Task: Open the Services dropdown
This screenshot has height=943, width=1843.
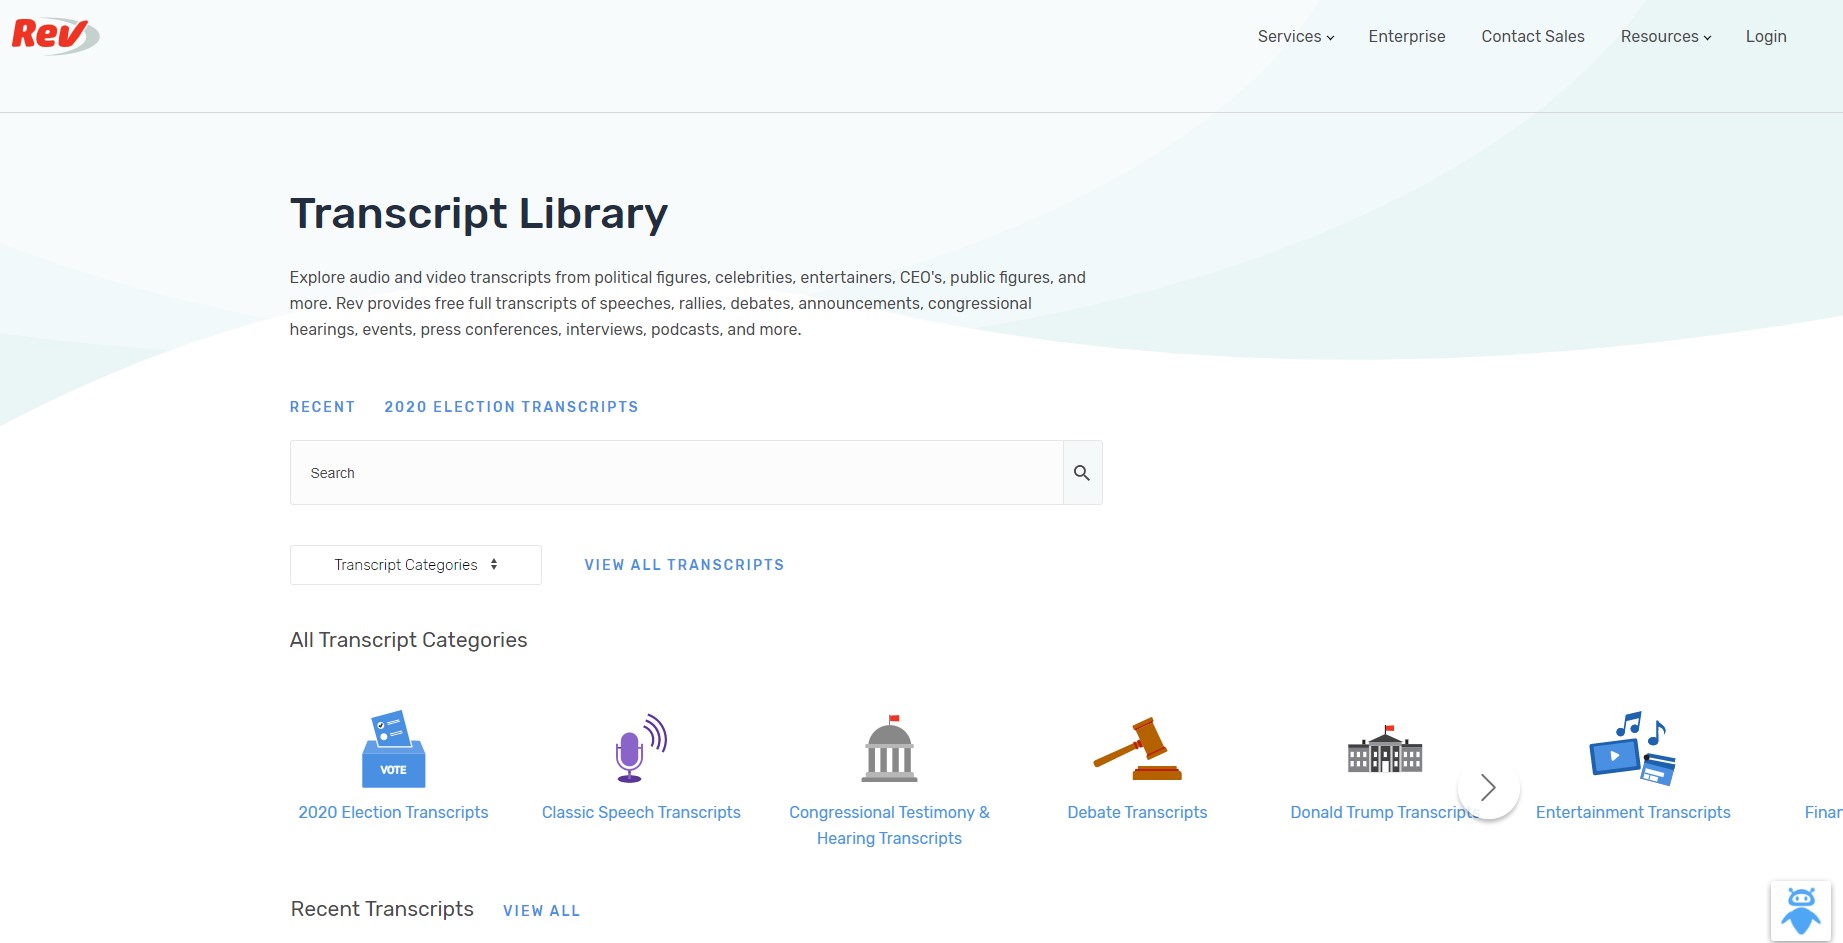Action: [1294, 36]
